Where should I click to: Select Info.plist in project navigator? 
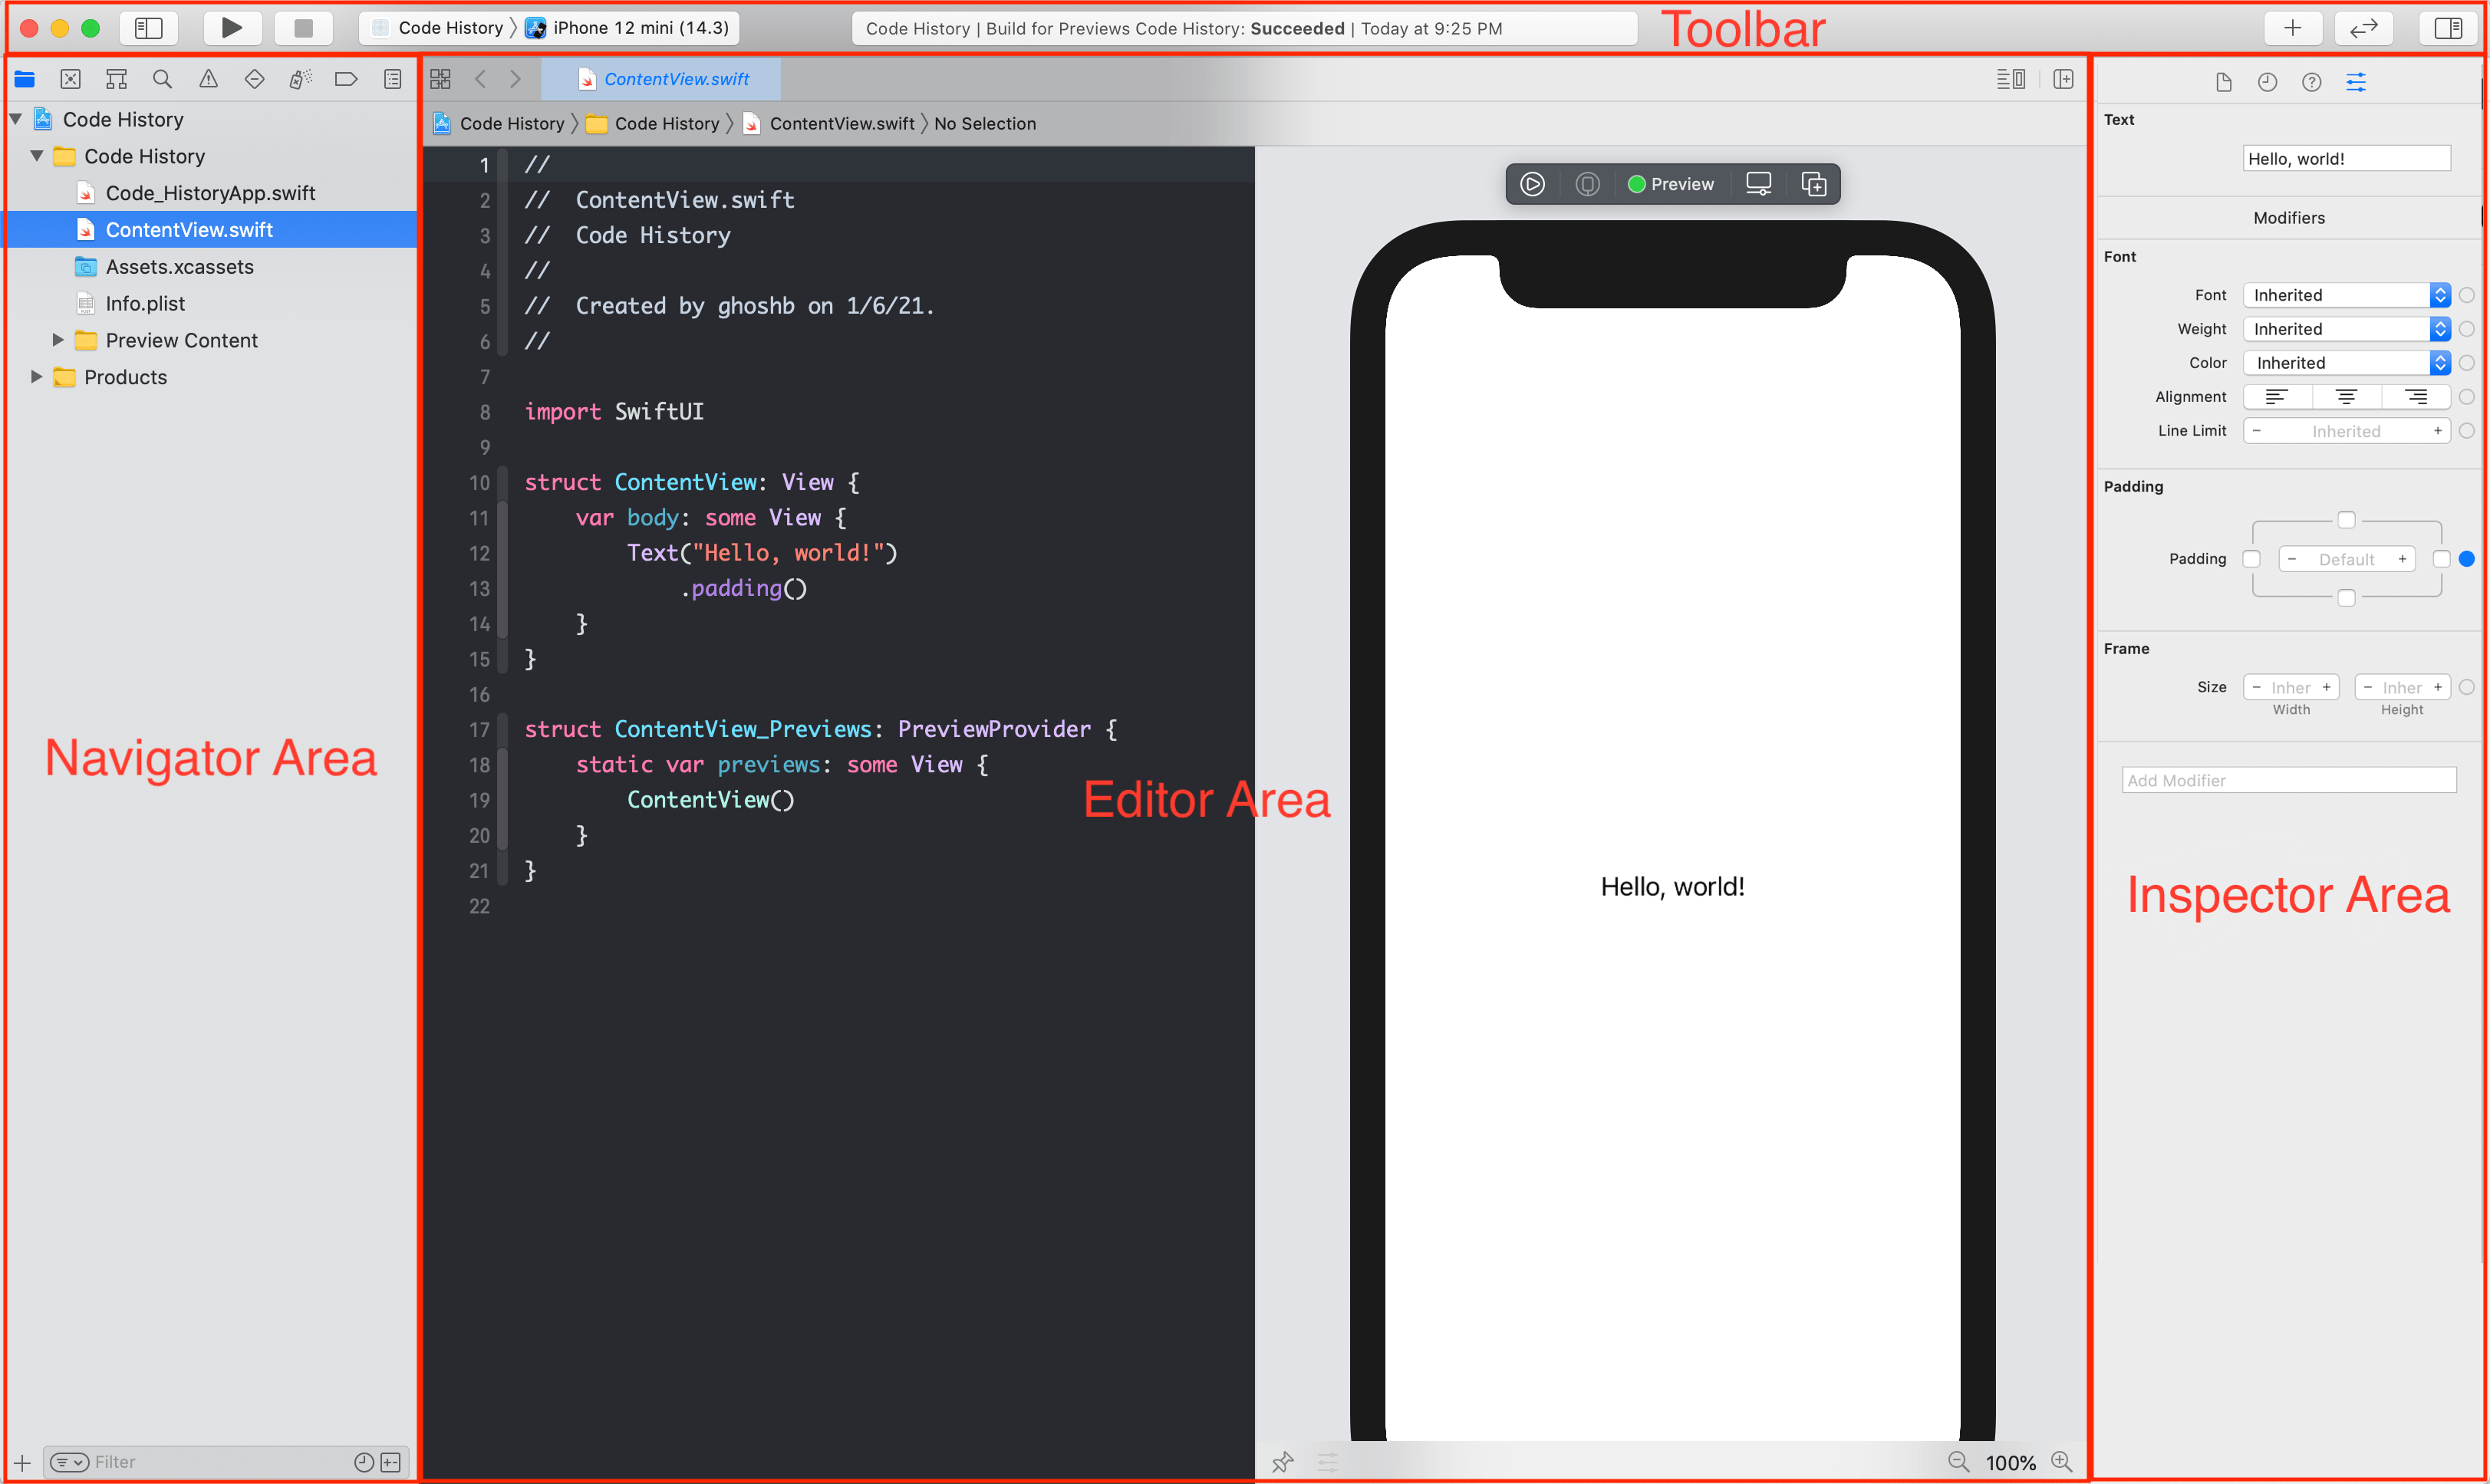point(145,304)
